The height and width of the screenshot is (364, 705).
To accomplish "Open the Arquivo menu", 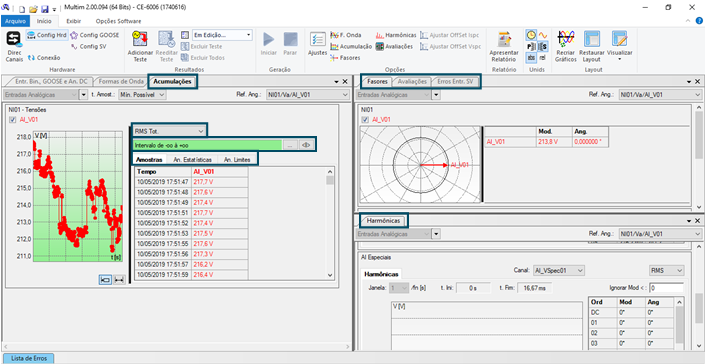I will click(15, 21).
